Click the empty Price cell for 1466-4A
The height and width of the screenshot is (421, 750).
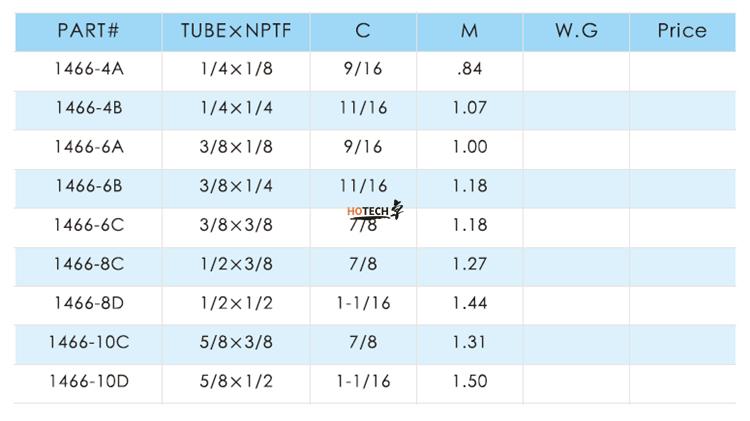point(682,69)
